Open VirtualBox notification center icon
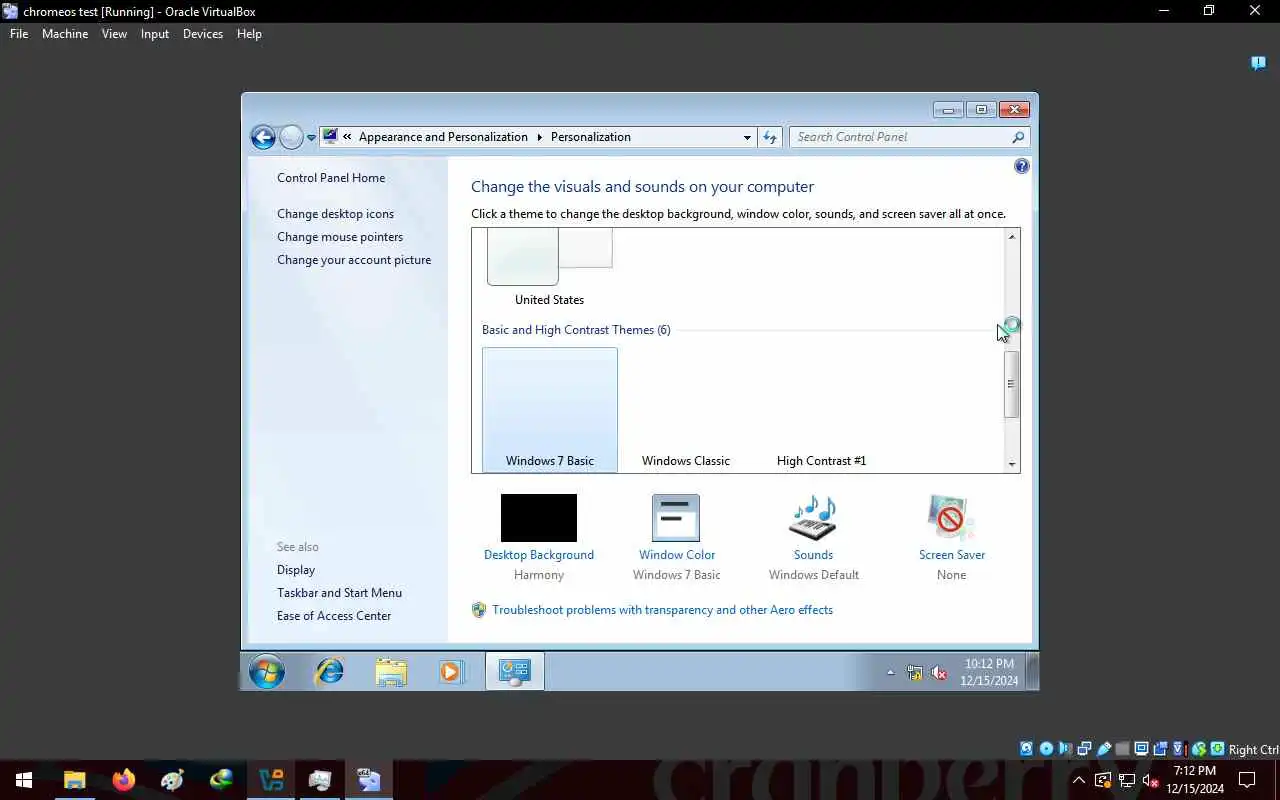The height and width of the screenshot is (800, 1280). [x=1258, y=63]
